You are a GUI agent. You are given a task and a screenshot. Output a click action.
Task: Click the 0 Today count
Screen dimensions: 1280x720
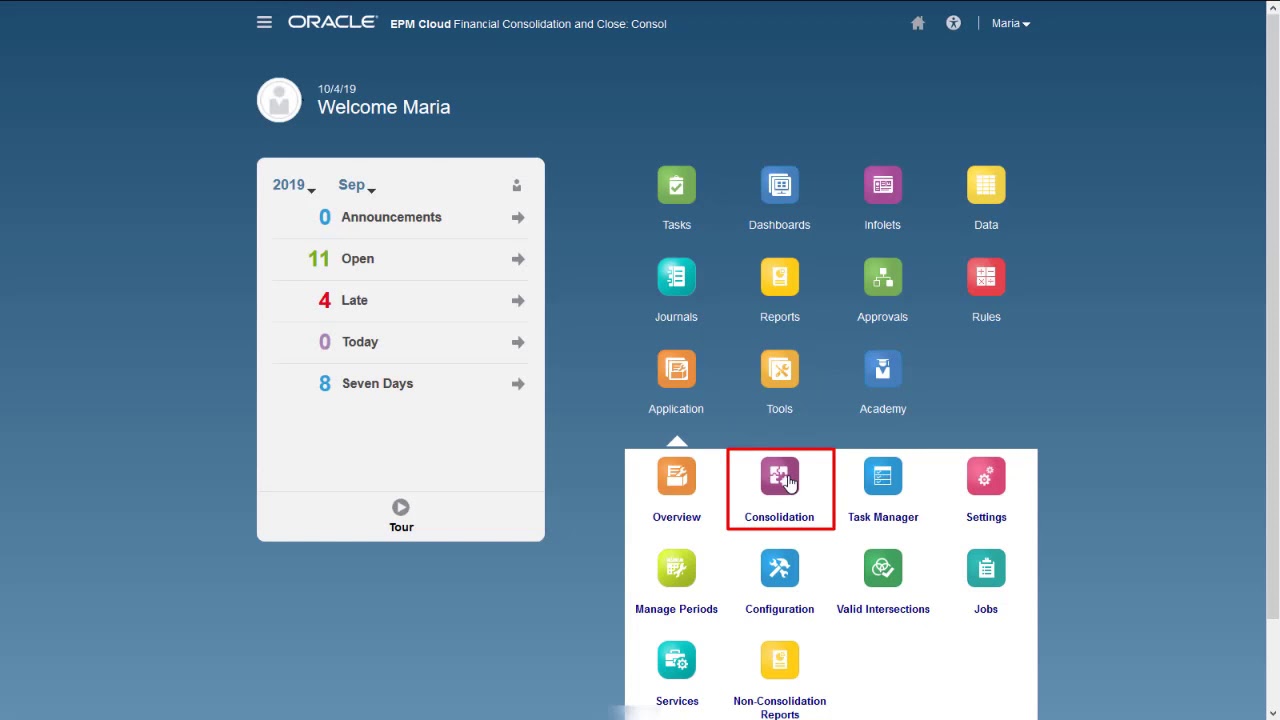pyautogui.click(x=324, y=342)
